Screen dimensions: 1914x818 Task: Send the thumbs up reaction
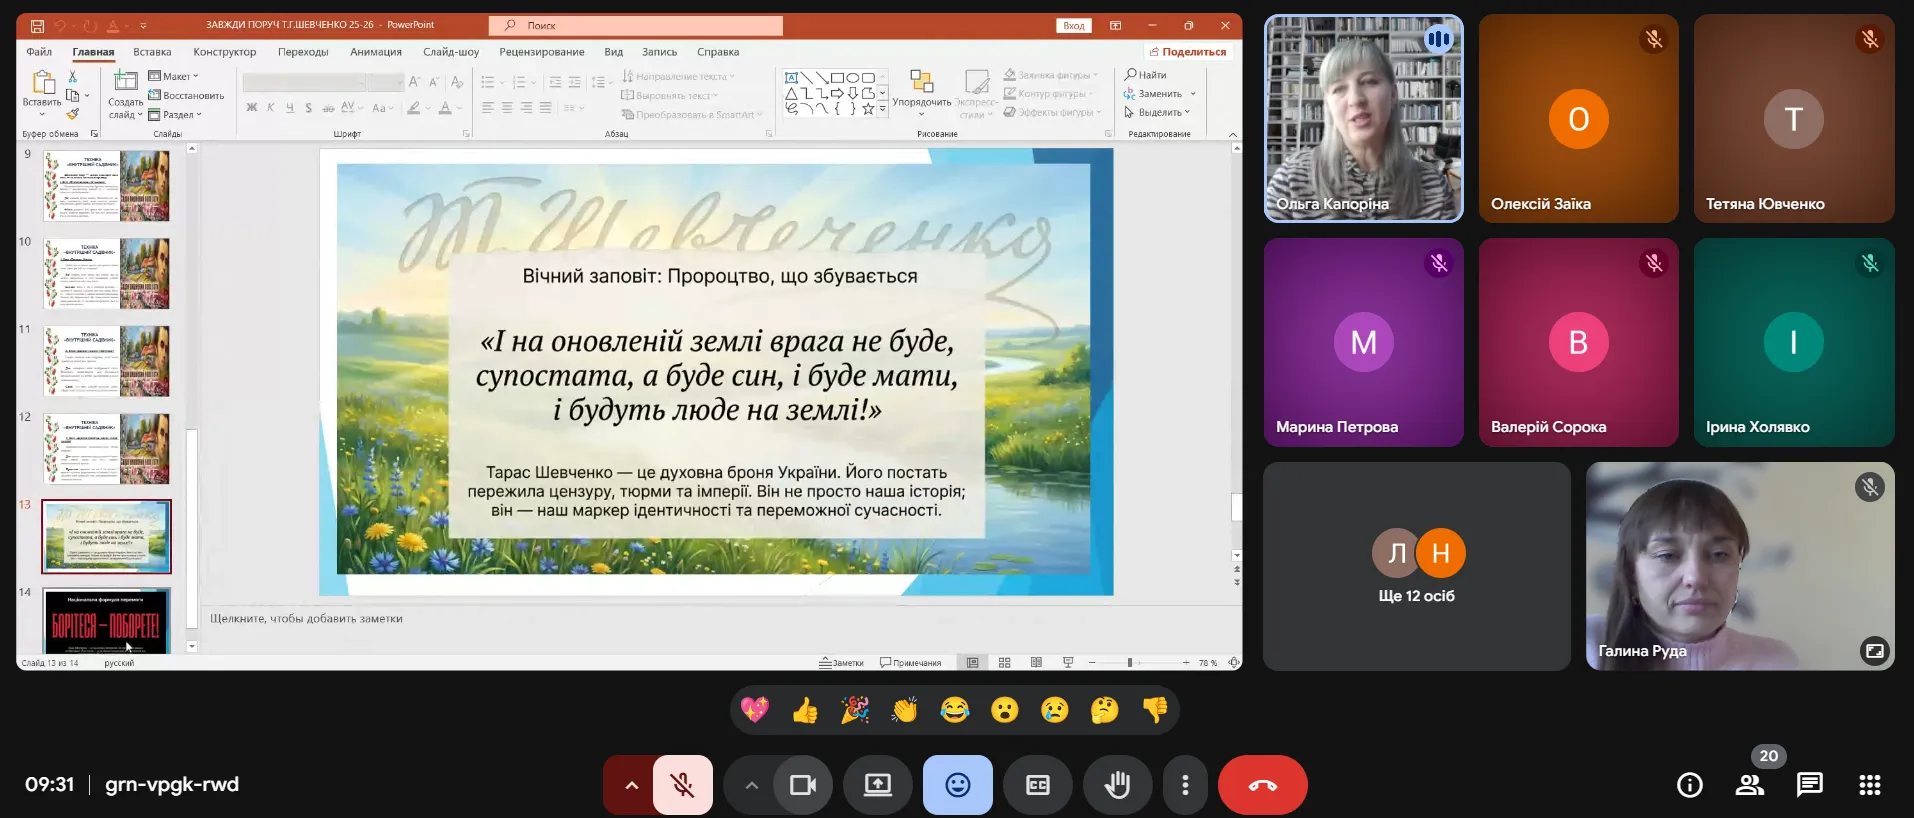pos(804,710)
